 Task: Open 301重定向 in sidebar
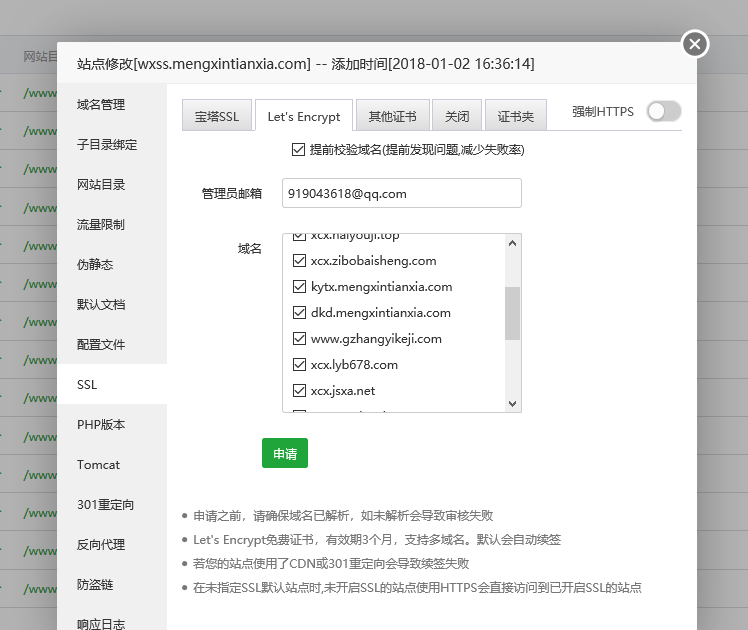(112, 505)
